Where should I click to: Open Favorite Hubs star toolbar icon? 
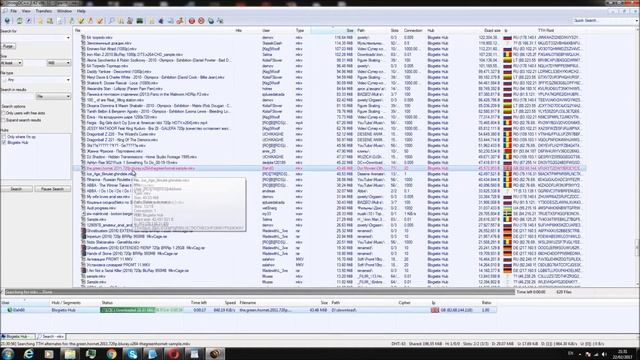click(x=40, y=20)
